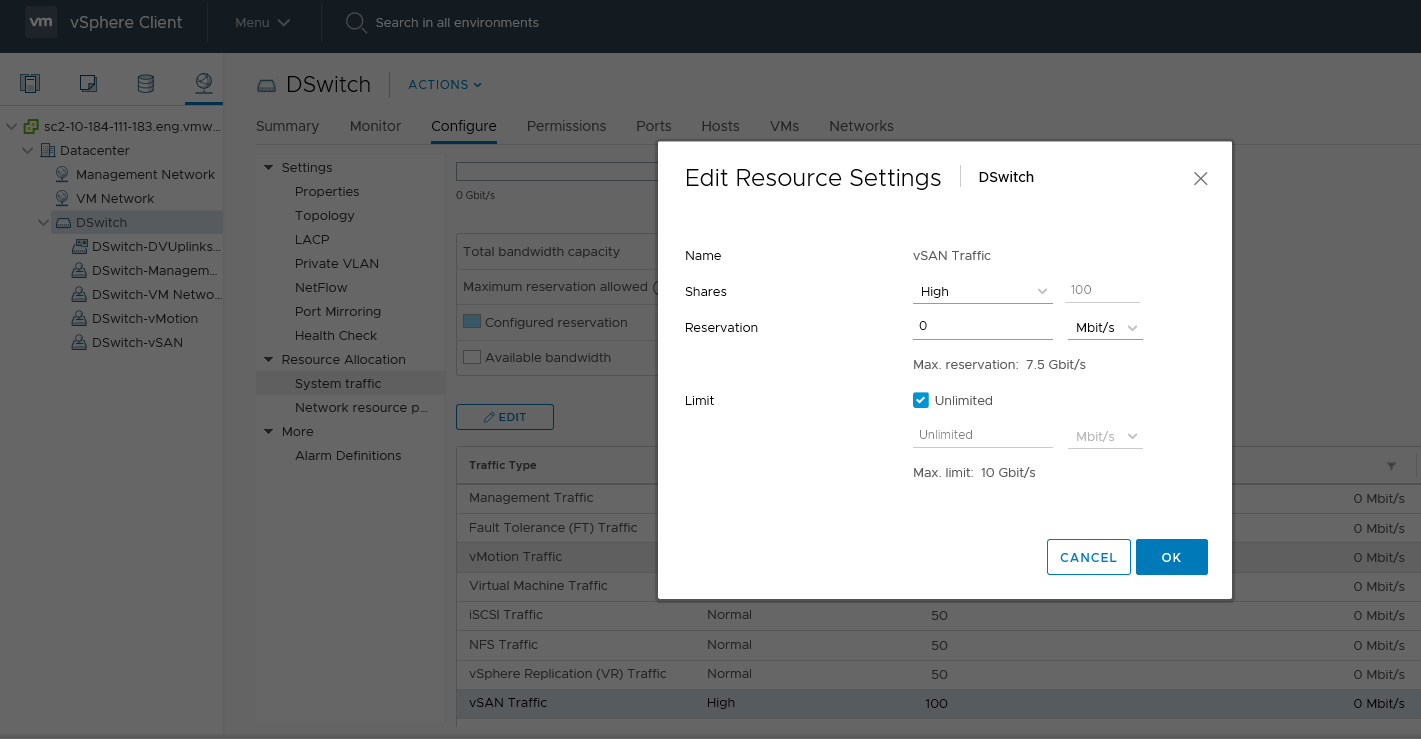Switch to the Permissions tab
Viewport: 1421px width, 739px height.
pyautogui.click(x=566, y=126)
